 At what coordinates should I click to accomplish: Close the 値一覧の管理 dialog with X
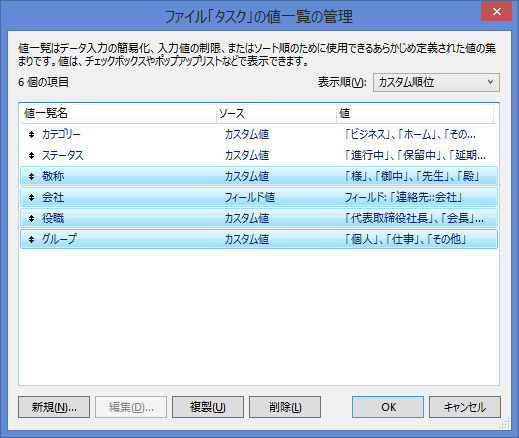pos(496,12)
